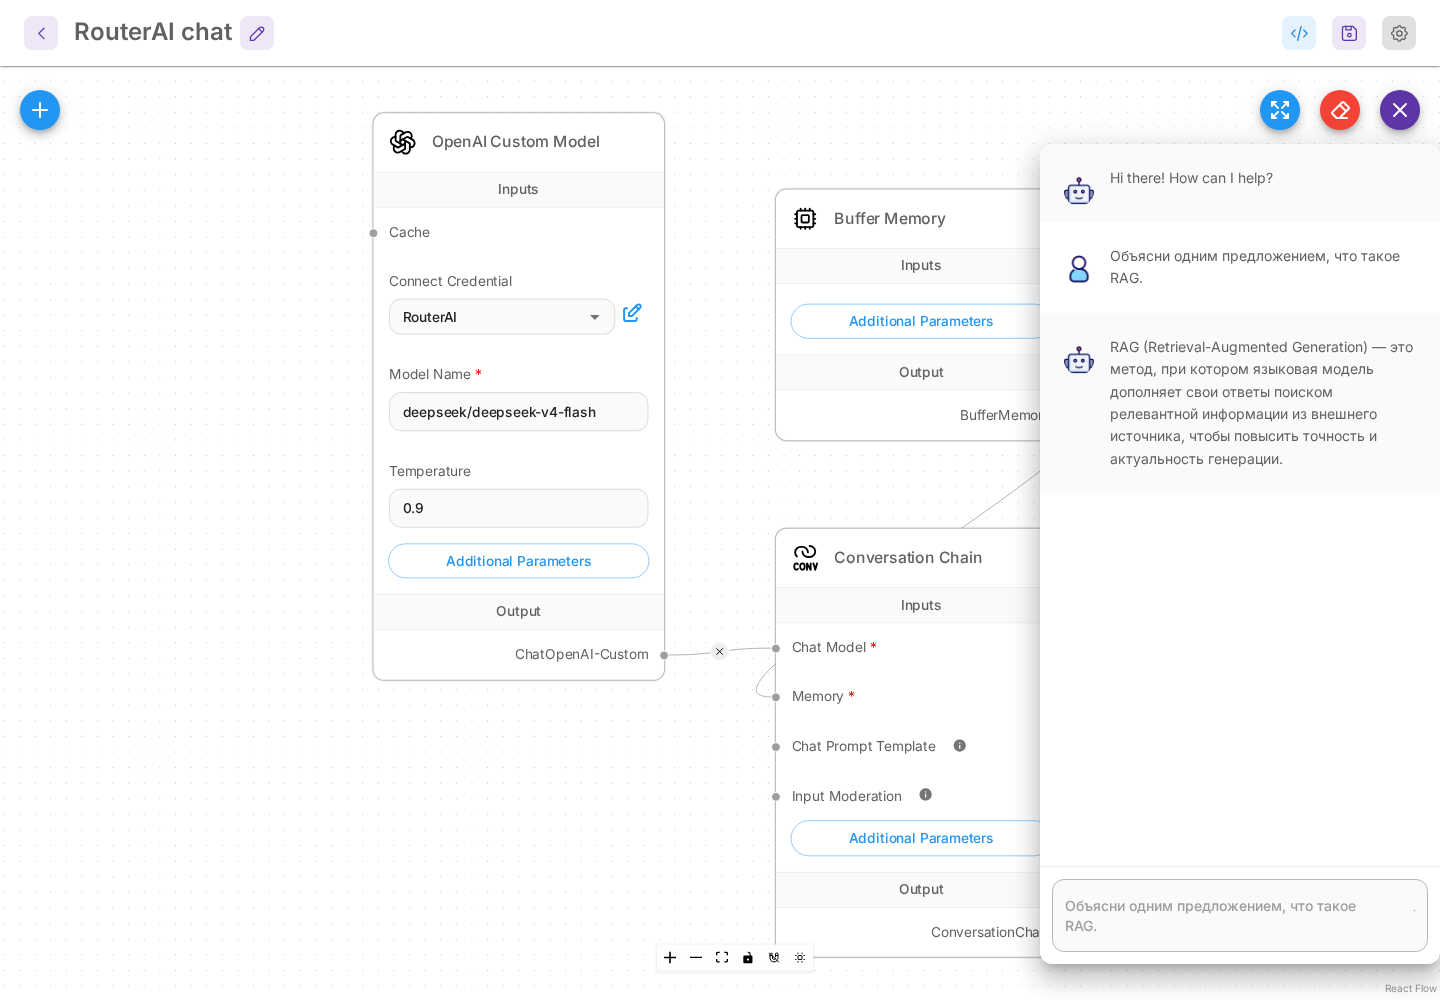Select the OpenAI Custom Model node title
This screenshot has height=1000, width=1440.
516,142
